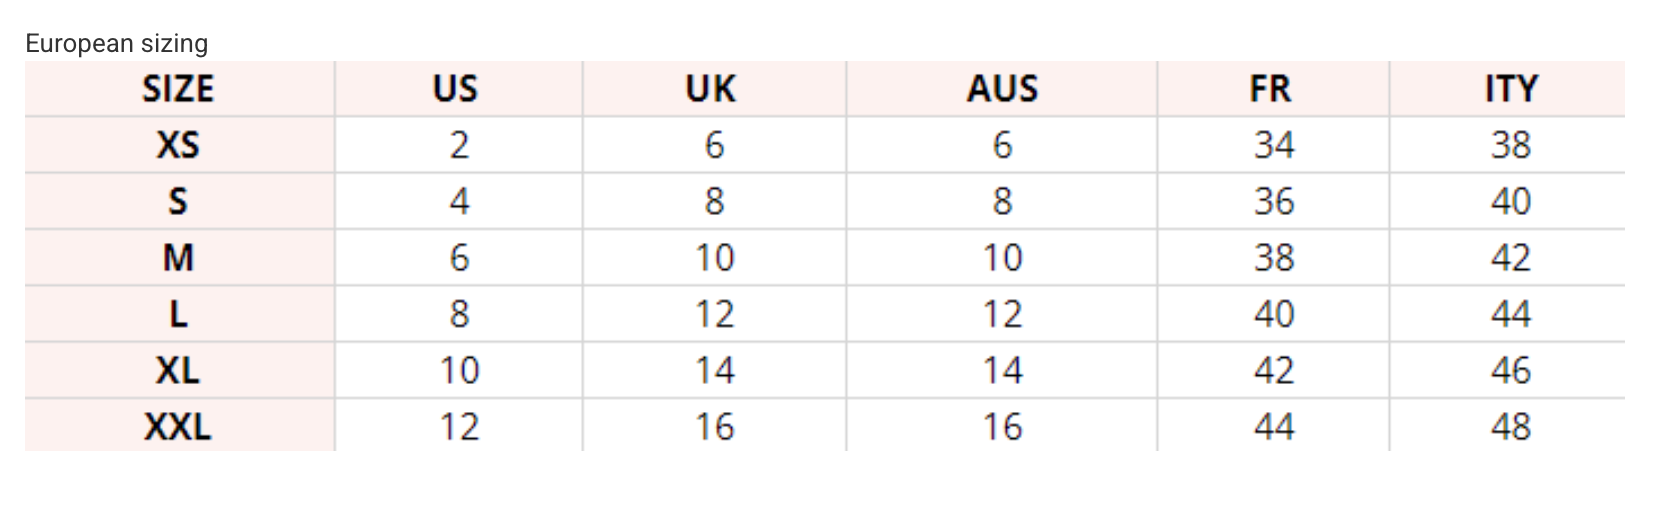Viewport: 1680px width, 516px height.
Task: Click ITY value 46 in XL row
Action: coord(1510,371)
